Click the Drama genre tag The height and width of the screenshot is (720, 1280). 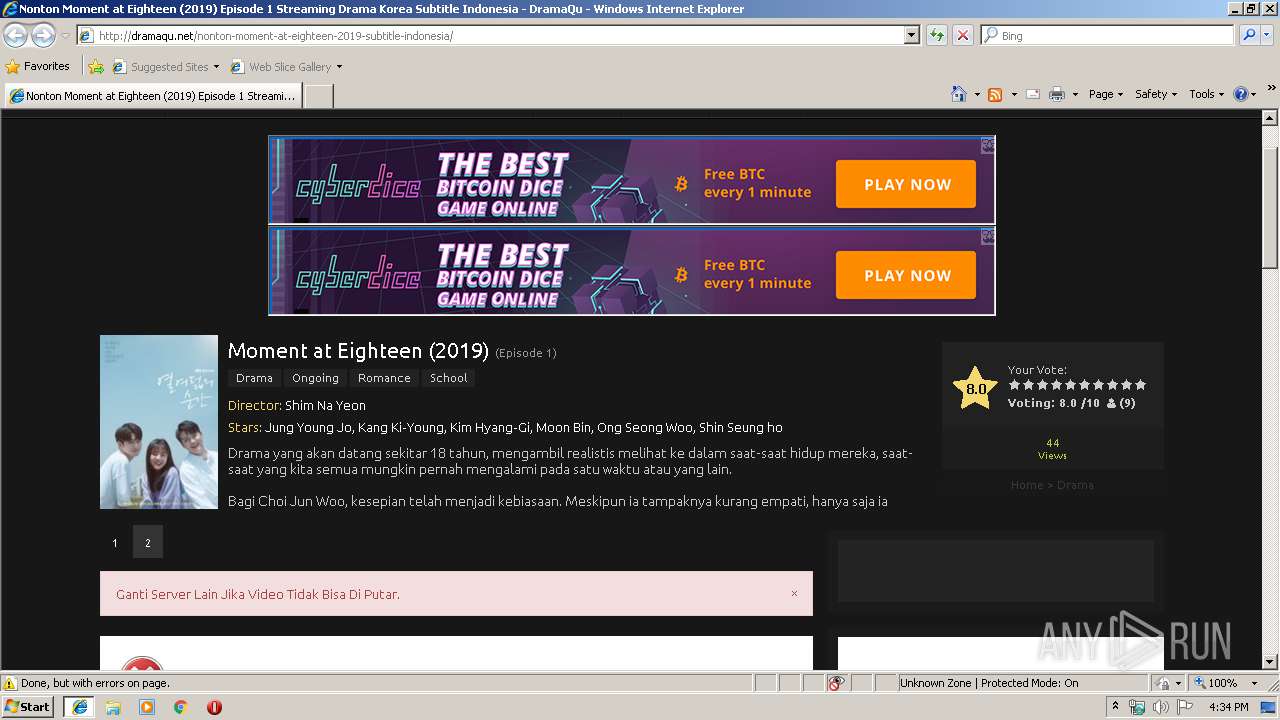tap(254, 378)
